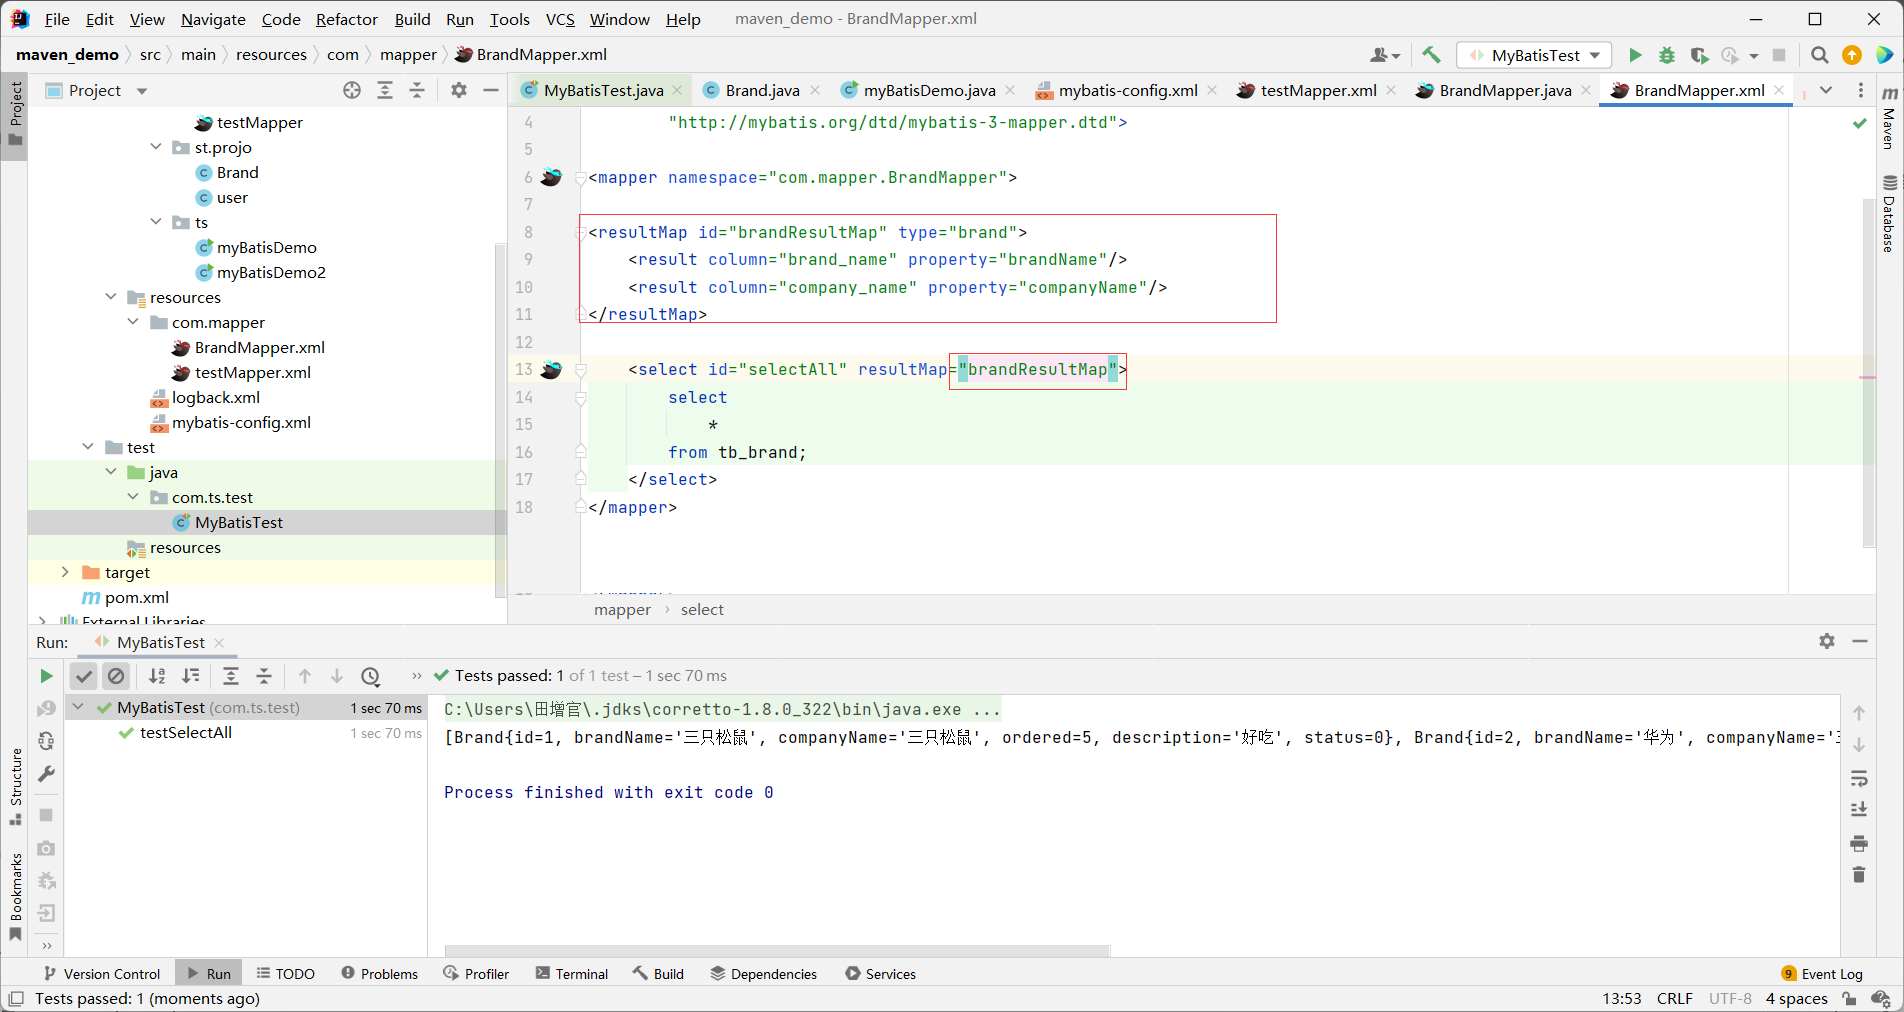Select opened file locate target icon in Project panel
This screenshot has height=1012, width=1904.
point(352,90)
